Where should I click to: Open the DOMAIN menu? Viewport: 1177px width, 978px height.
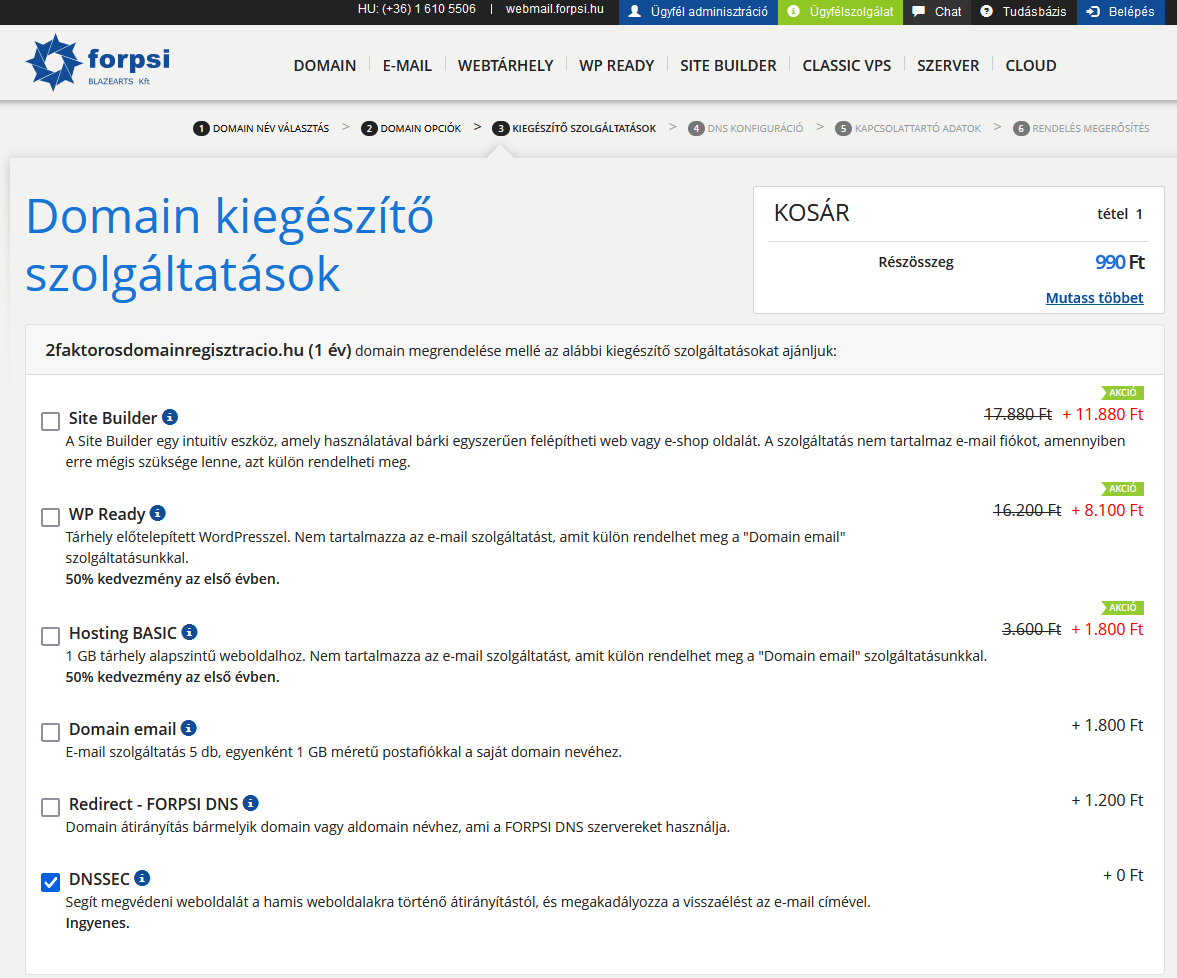pyautogui.click(x=325, y=65)
